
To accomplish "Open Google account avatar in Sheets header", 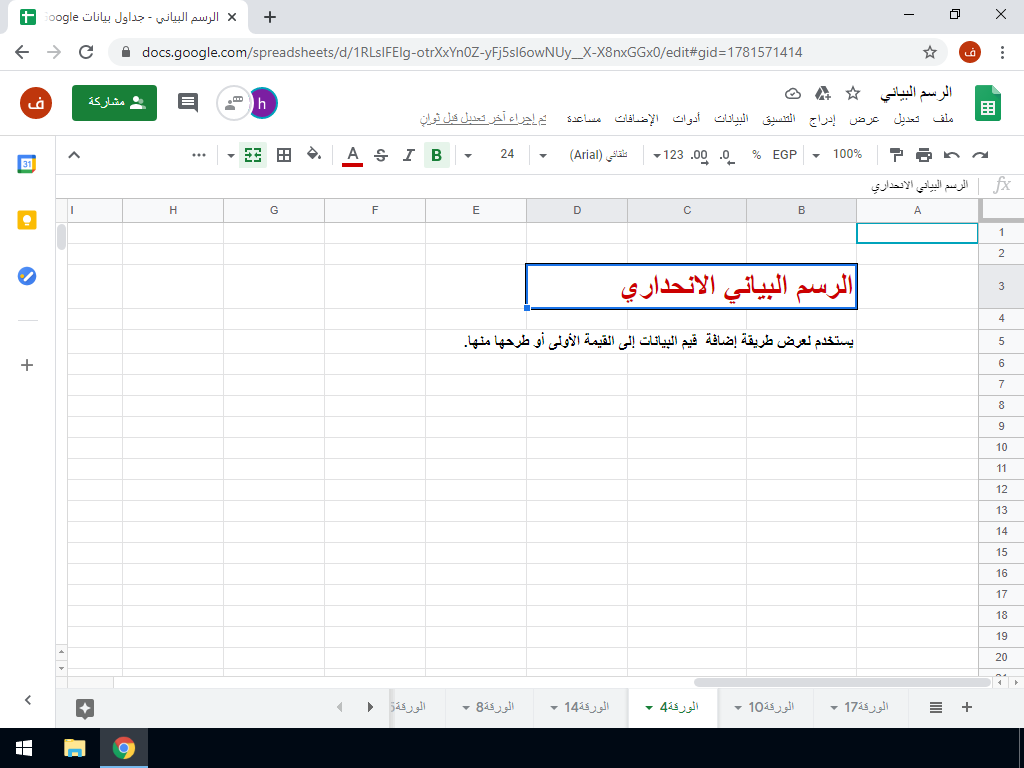I will pos(36,103).
